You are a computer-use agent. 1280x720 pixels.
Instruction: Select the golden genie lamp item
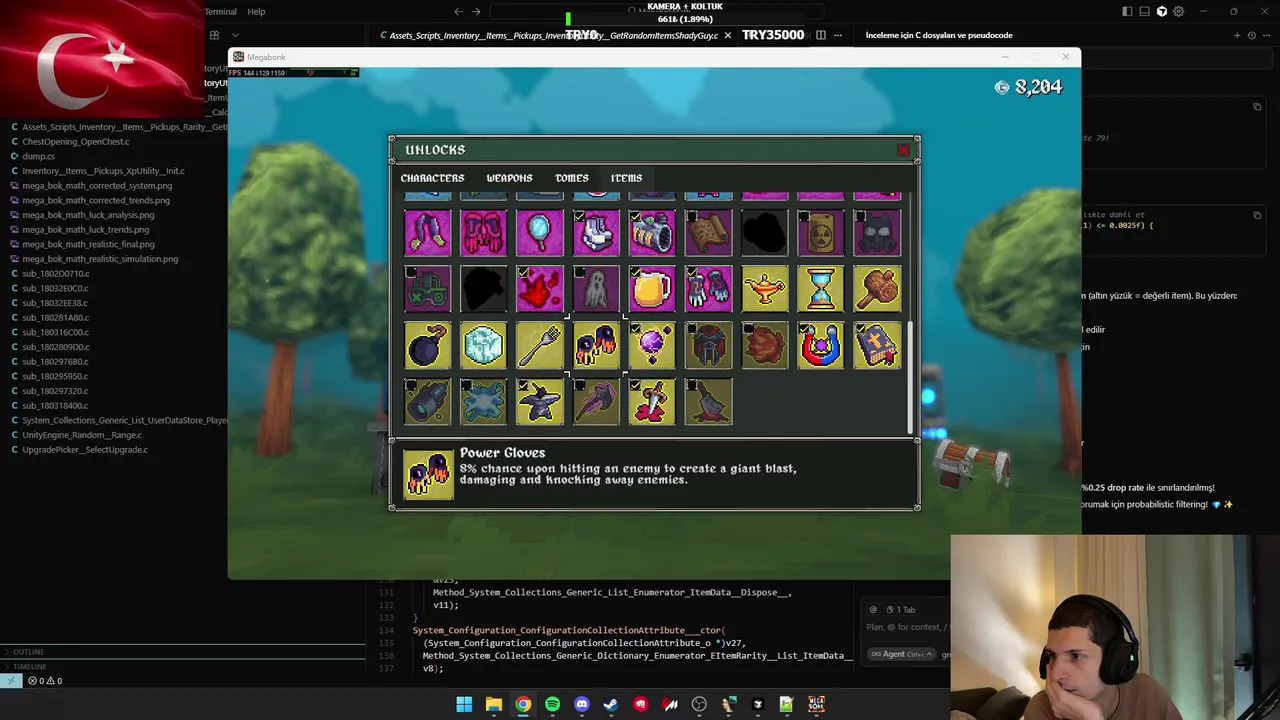pyautogui.click(x=765, y=289)
